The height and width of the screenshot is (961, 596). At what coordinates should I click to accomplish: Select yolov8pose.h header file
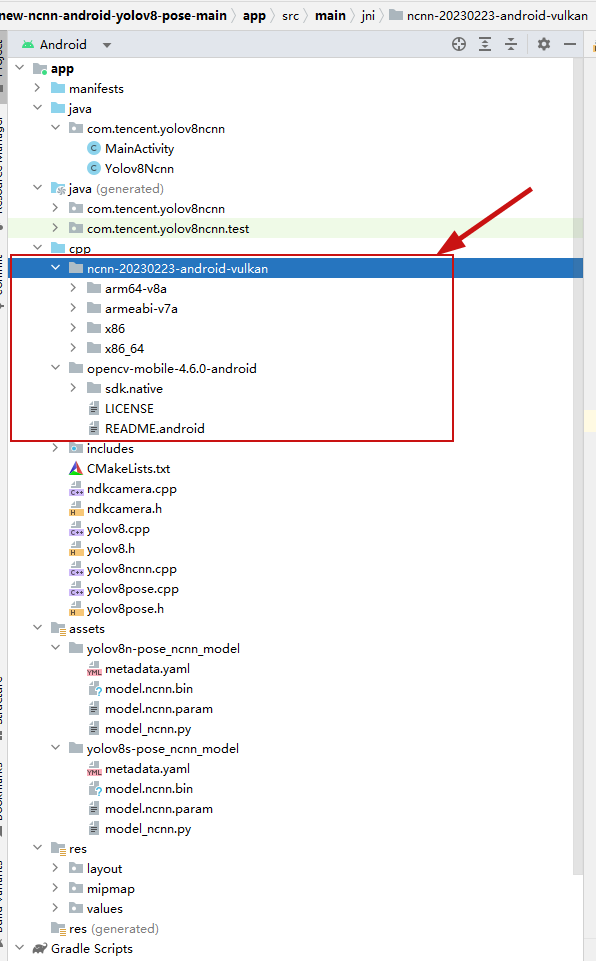pyautogui.click(x=125, y=609)
